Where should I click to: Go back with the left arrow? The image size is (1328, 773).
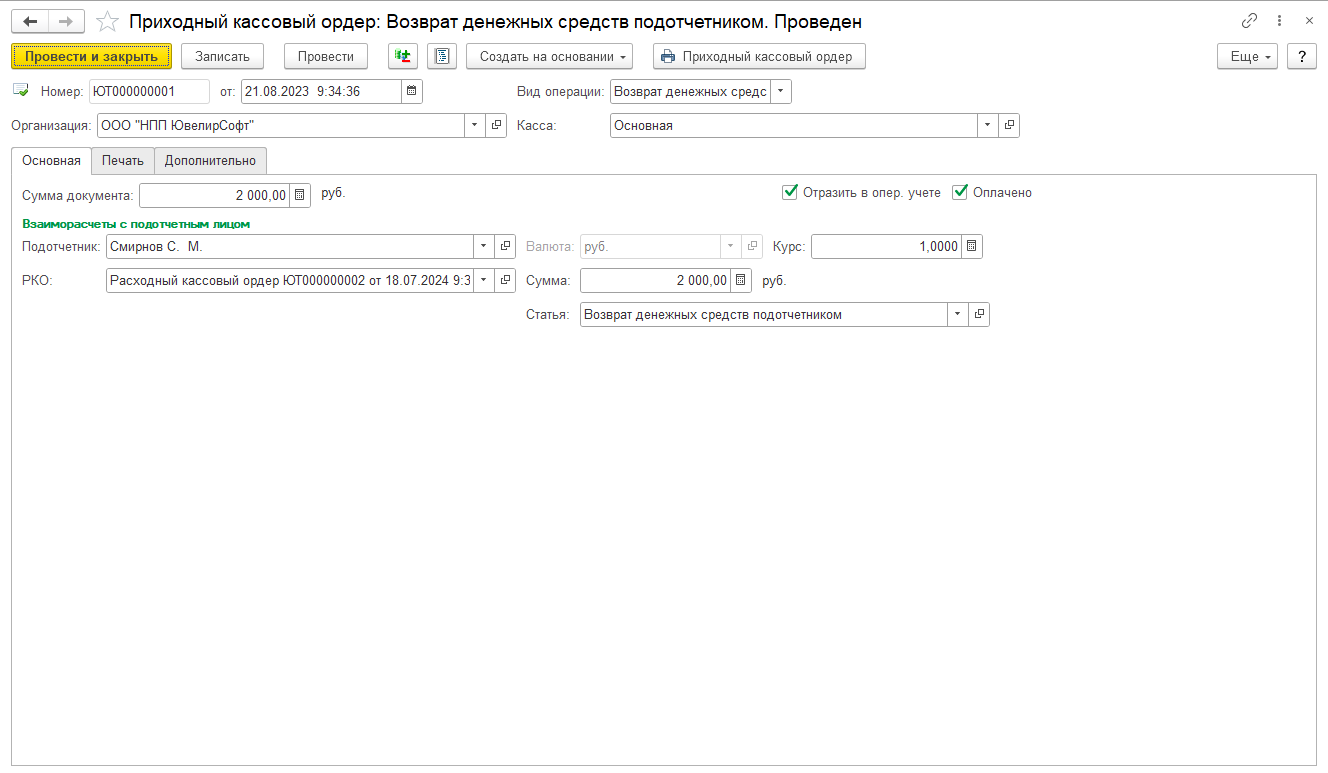pyautogui.click(x=30, y=21)
